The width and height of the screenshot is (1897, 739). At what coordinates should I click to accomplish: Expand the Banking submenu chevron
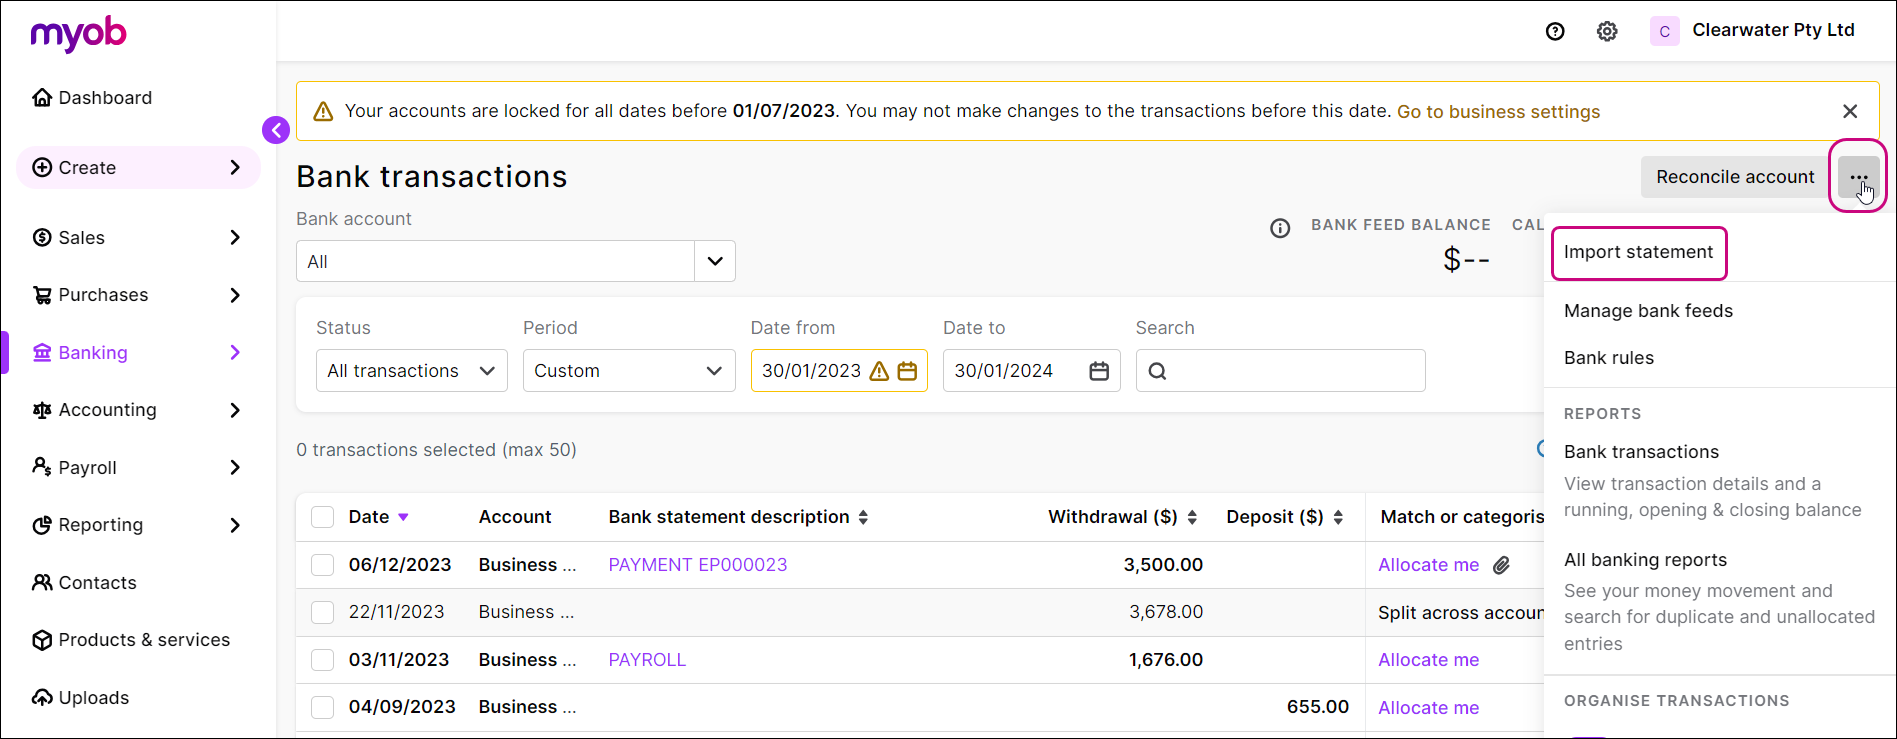tap(235, 352)
